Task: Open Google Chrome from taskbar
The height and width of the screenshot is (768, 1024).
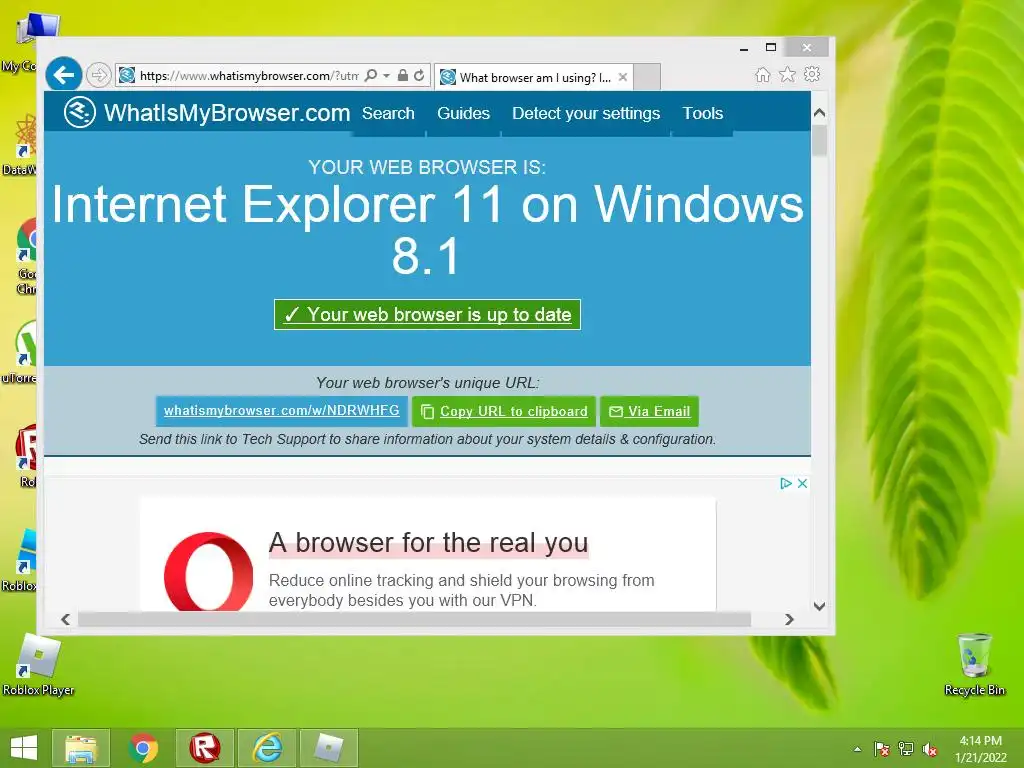Action: pos(144,748)
